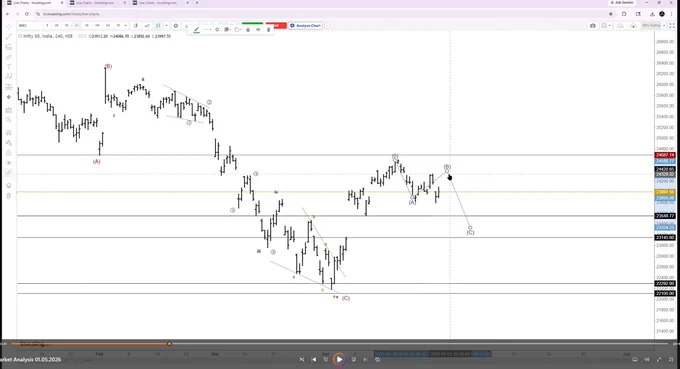Screen dimensions: 680x369
Task: Switch to the third Live Charts browser tab
Action: (x=159, y=3)
